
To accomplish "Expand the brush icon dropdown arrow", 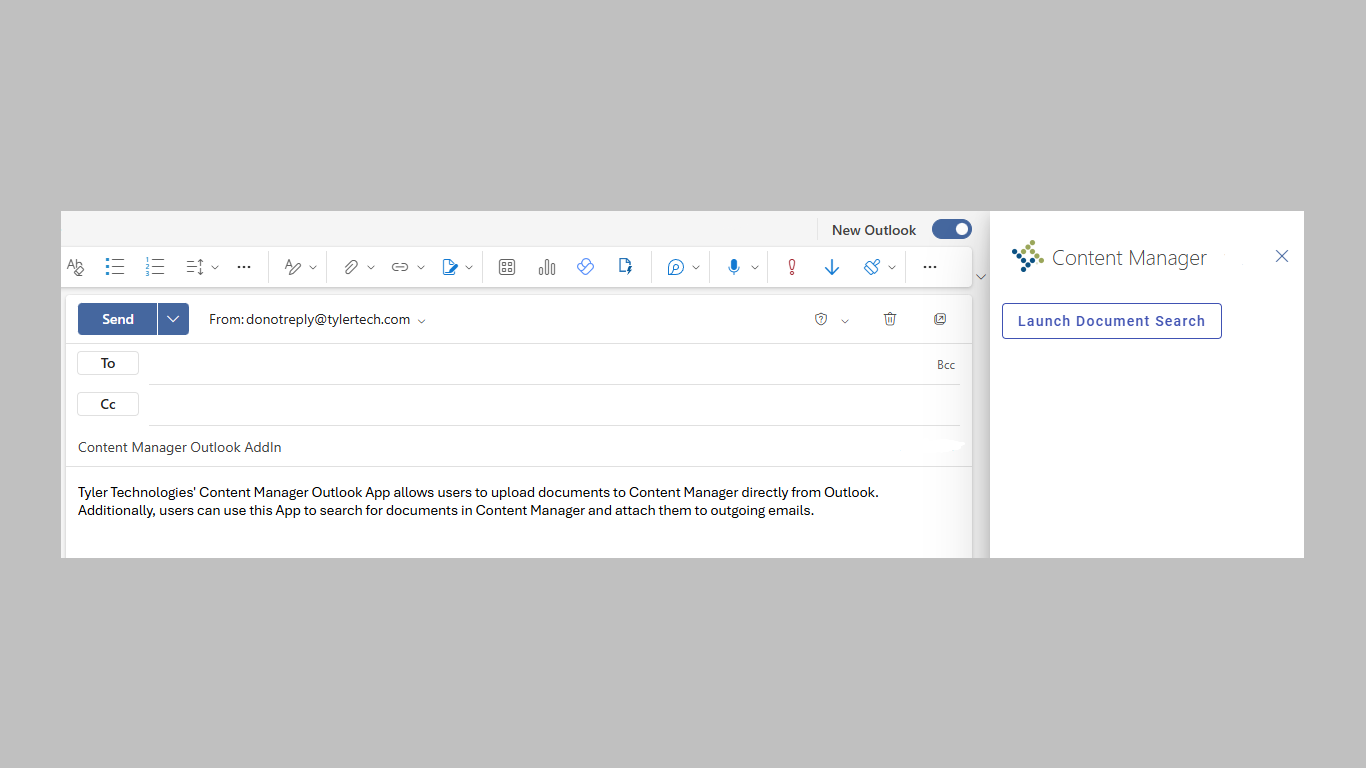I will click(892, 268).
